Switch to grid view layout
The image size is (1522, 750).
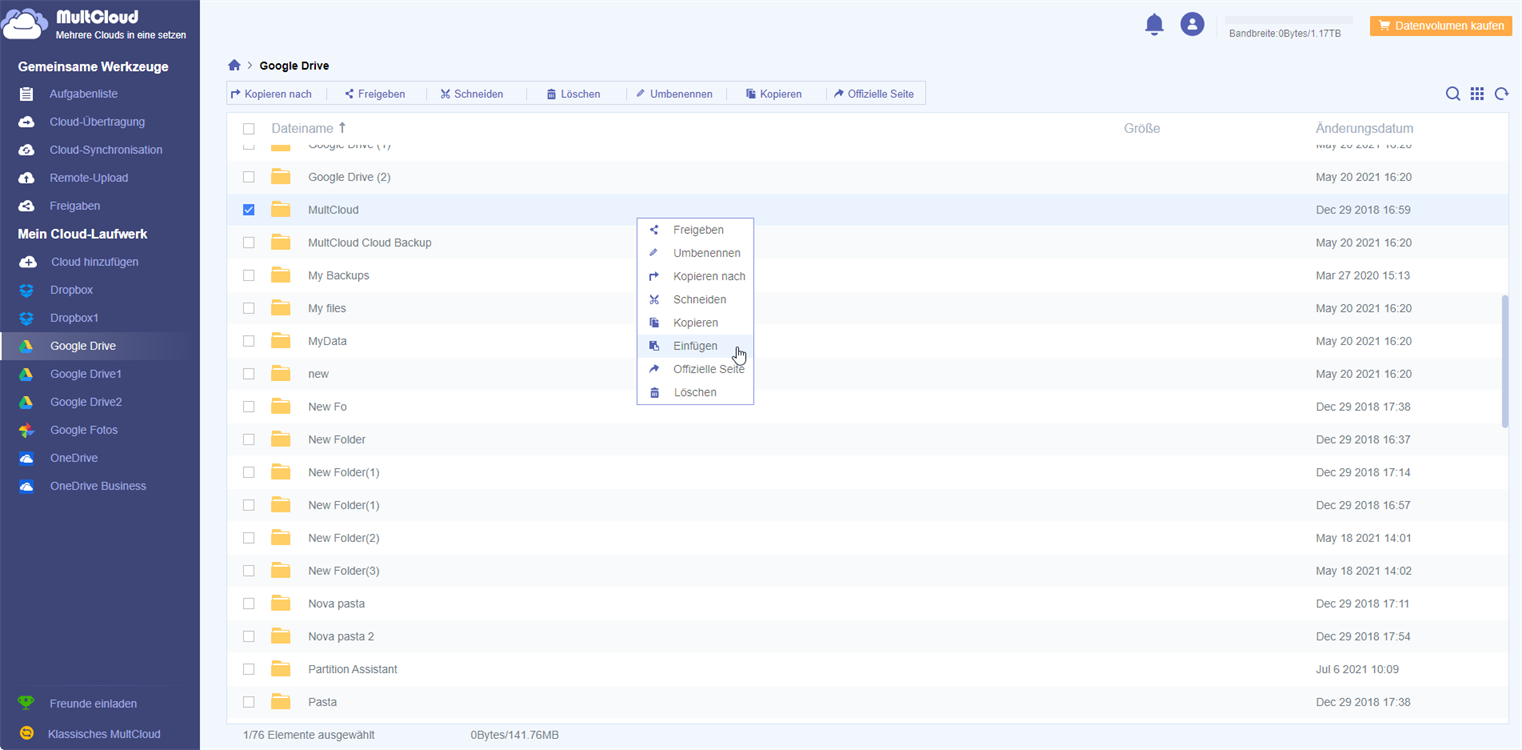coord(1477,94)
